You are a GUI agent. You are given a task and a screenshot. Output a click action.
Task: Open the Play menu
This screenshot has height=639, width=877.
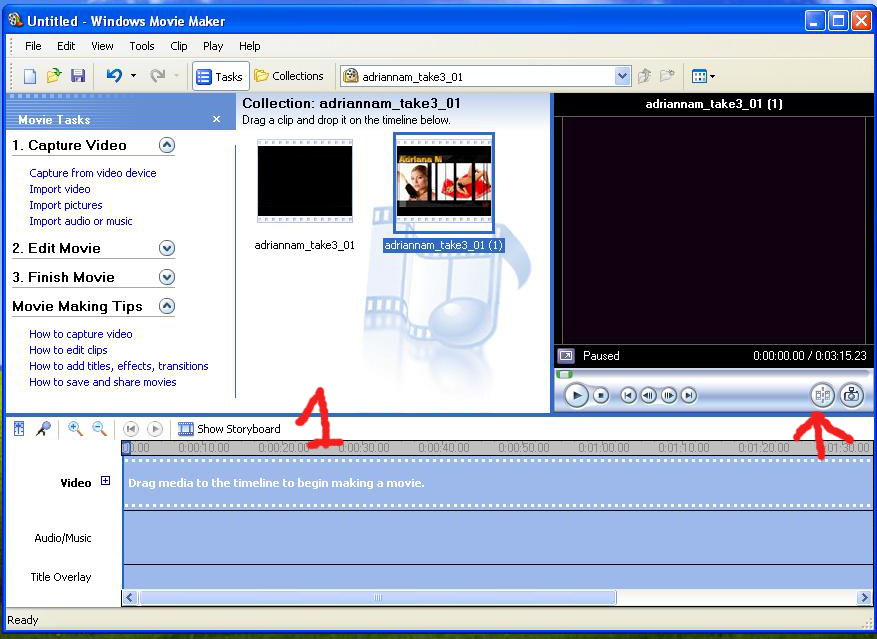point(213,46)
